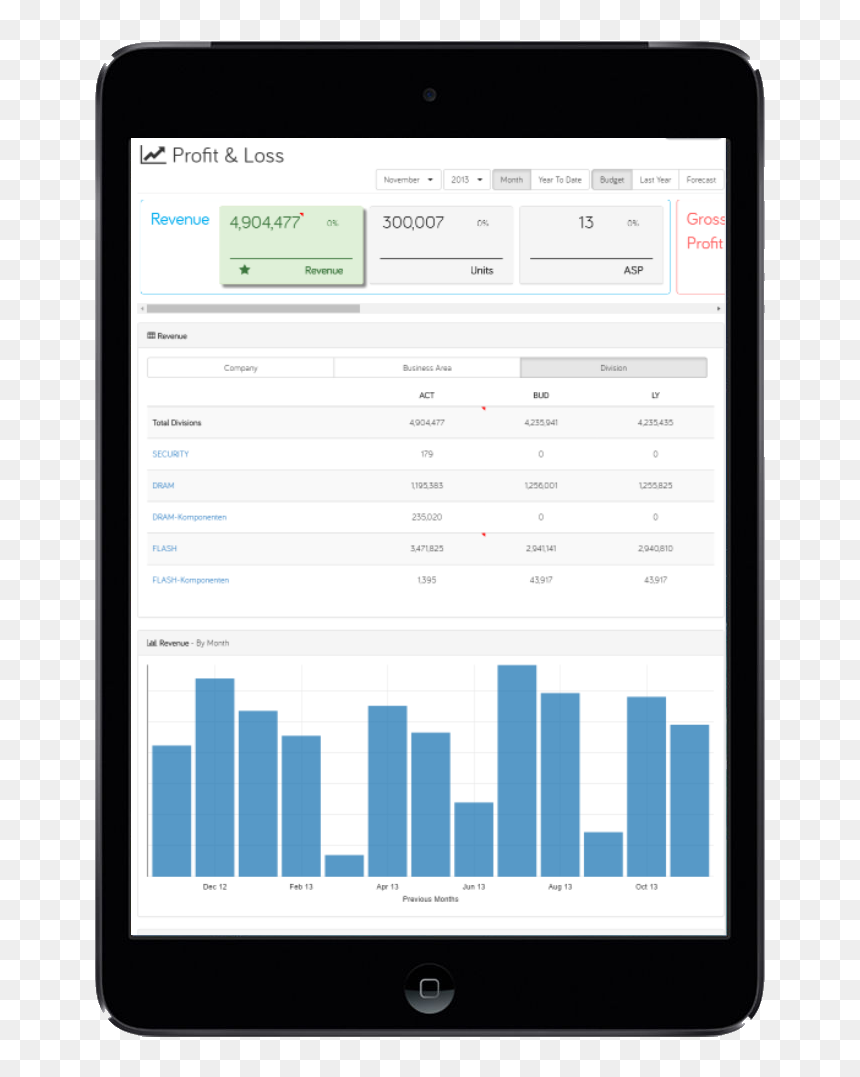This screenshot has height=1077, width=860.
Task: Click Total Divisions ACT value 4,904,477
Action: (x=427, y=422)
